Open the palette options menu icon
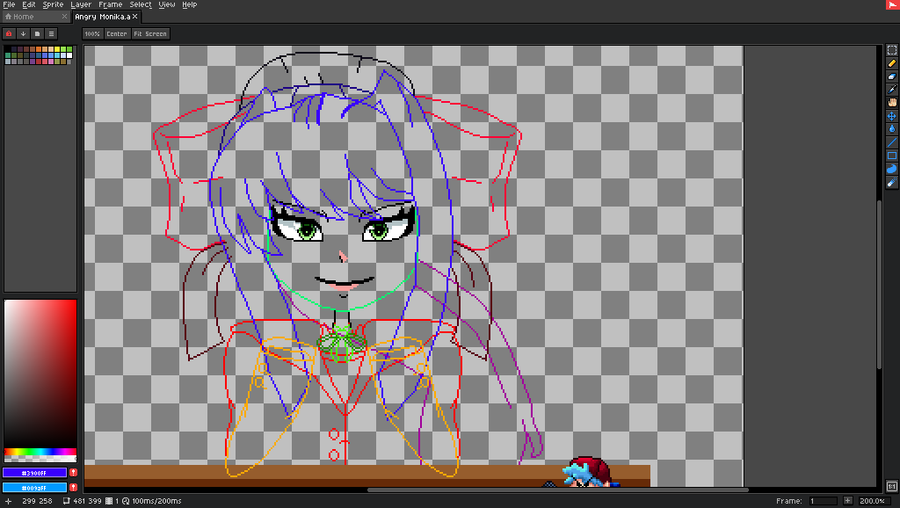The width and height of the screenshot is (900, 508). click(51, 34)
